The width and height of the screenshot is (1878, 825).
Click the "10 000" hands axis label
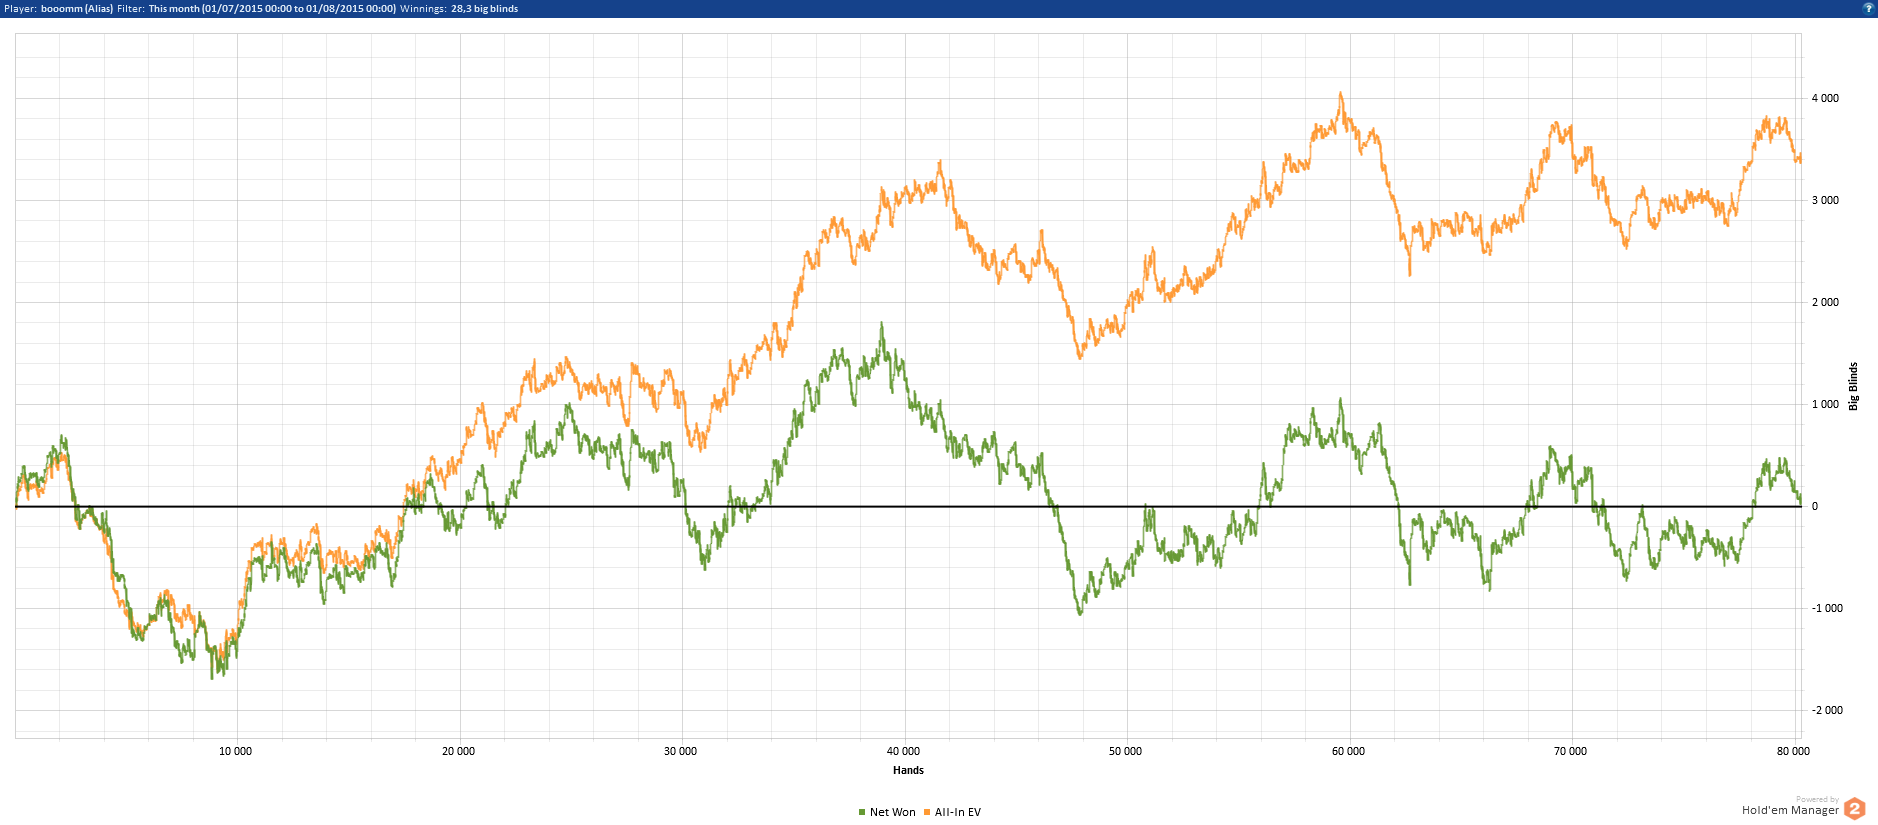tap(236, 751)
